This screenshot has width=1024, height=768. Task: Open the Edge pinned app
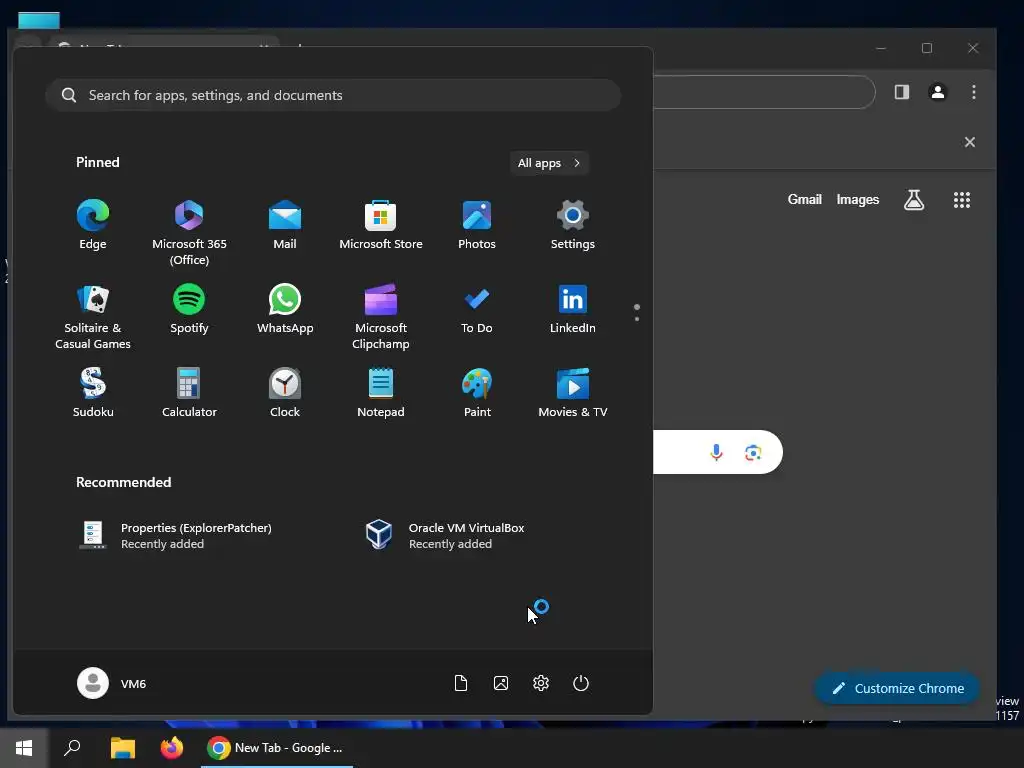(93, 225)
